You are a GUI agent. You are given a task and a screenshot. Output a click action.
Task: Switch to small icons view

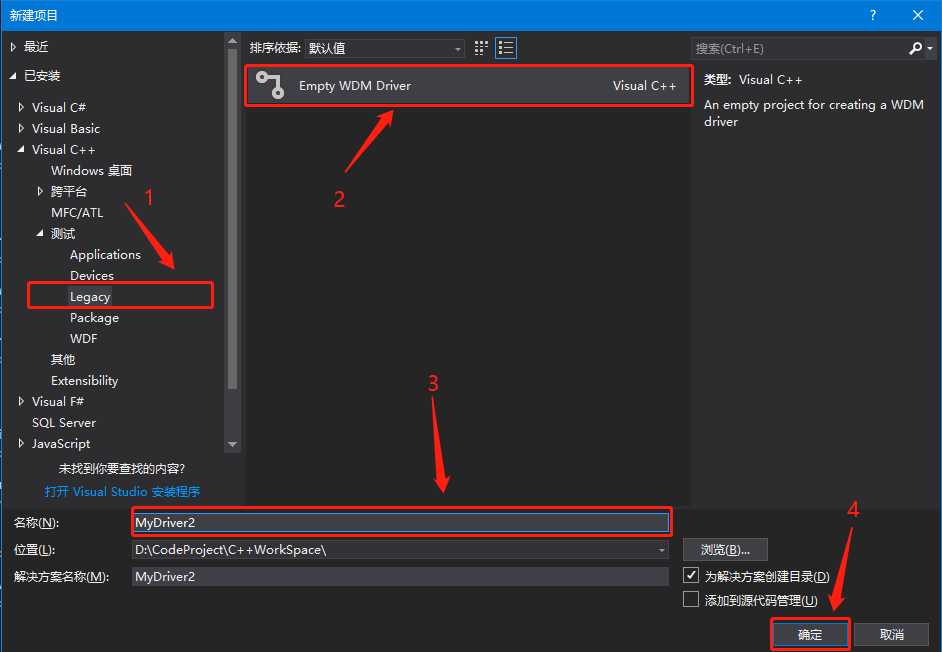(481, 48)
